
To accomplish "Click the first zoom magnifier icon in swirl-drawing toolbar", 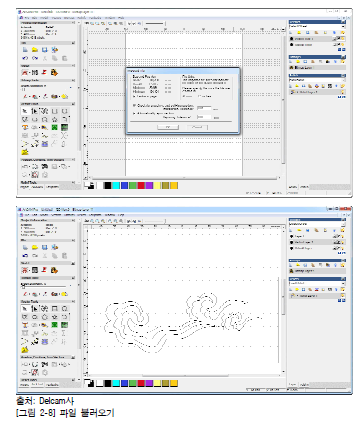I will pos(92,221).
